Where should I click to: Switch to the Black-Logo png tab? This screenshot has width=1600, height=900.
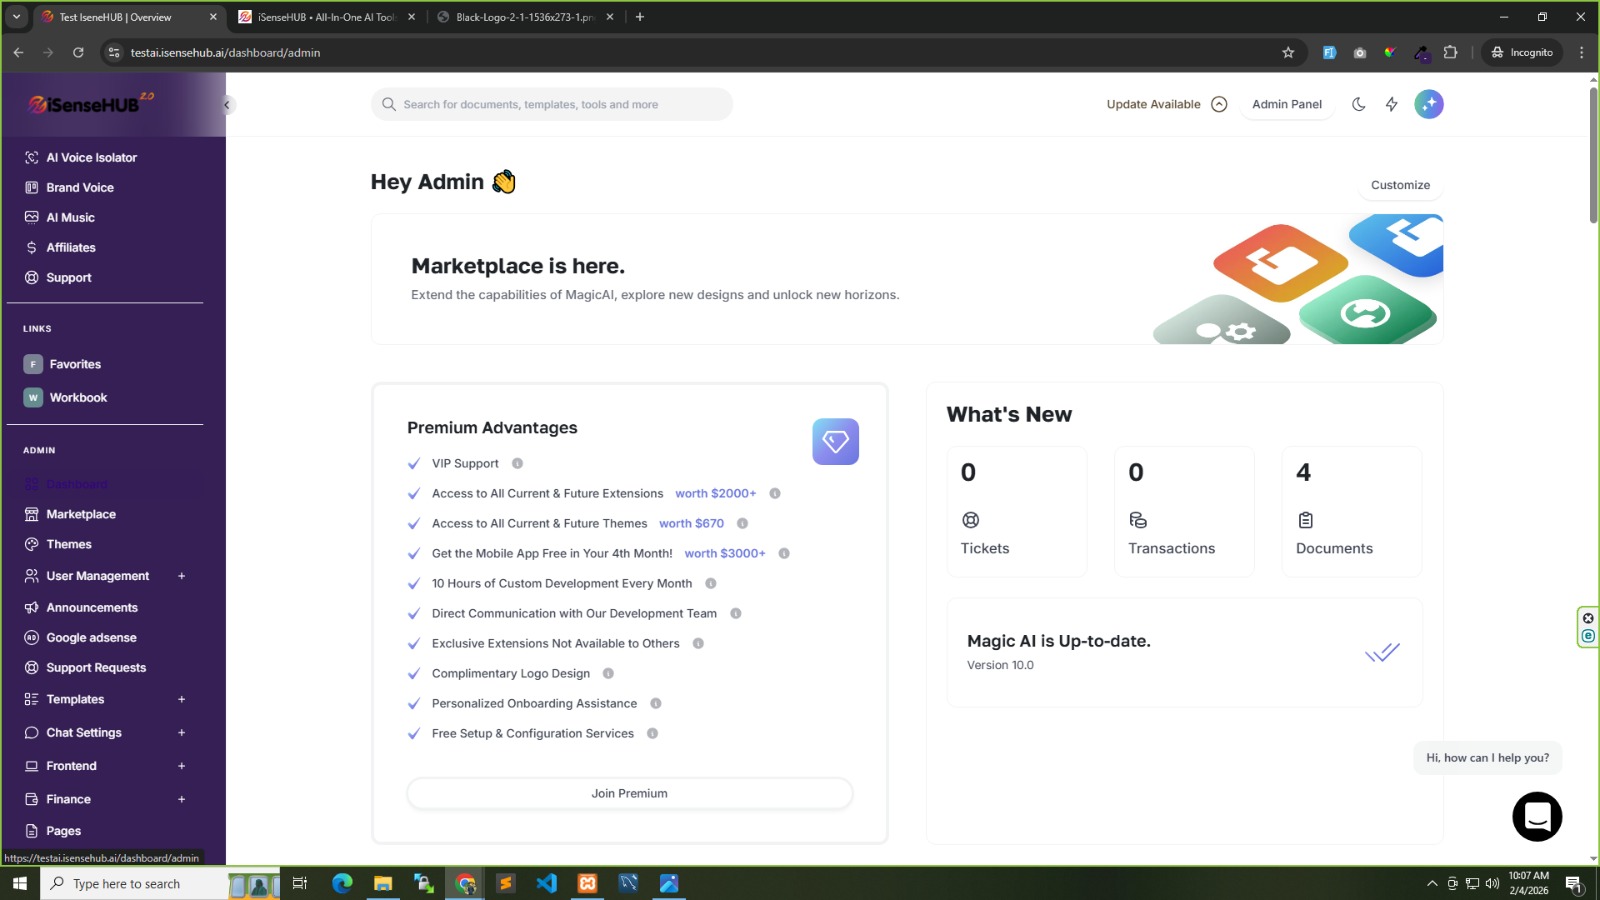pos(525,17)
